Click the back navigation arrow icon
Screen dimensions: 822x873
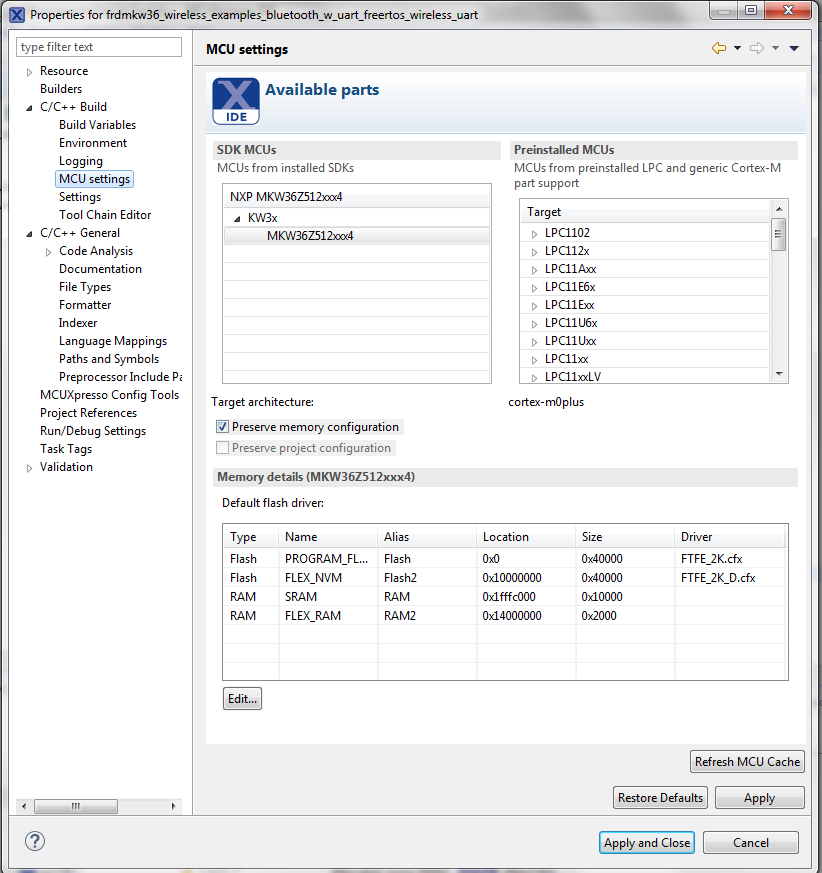[716, 47]
